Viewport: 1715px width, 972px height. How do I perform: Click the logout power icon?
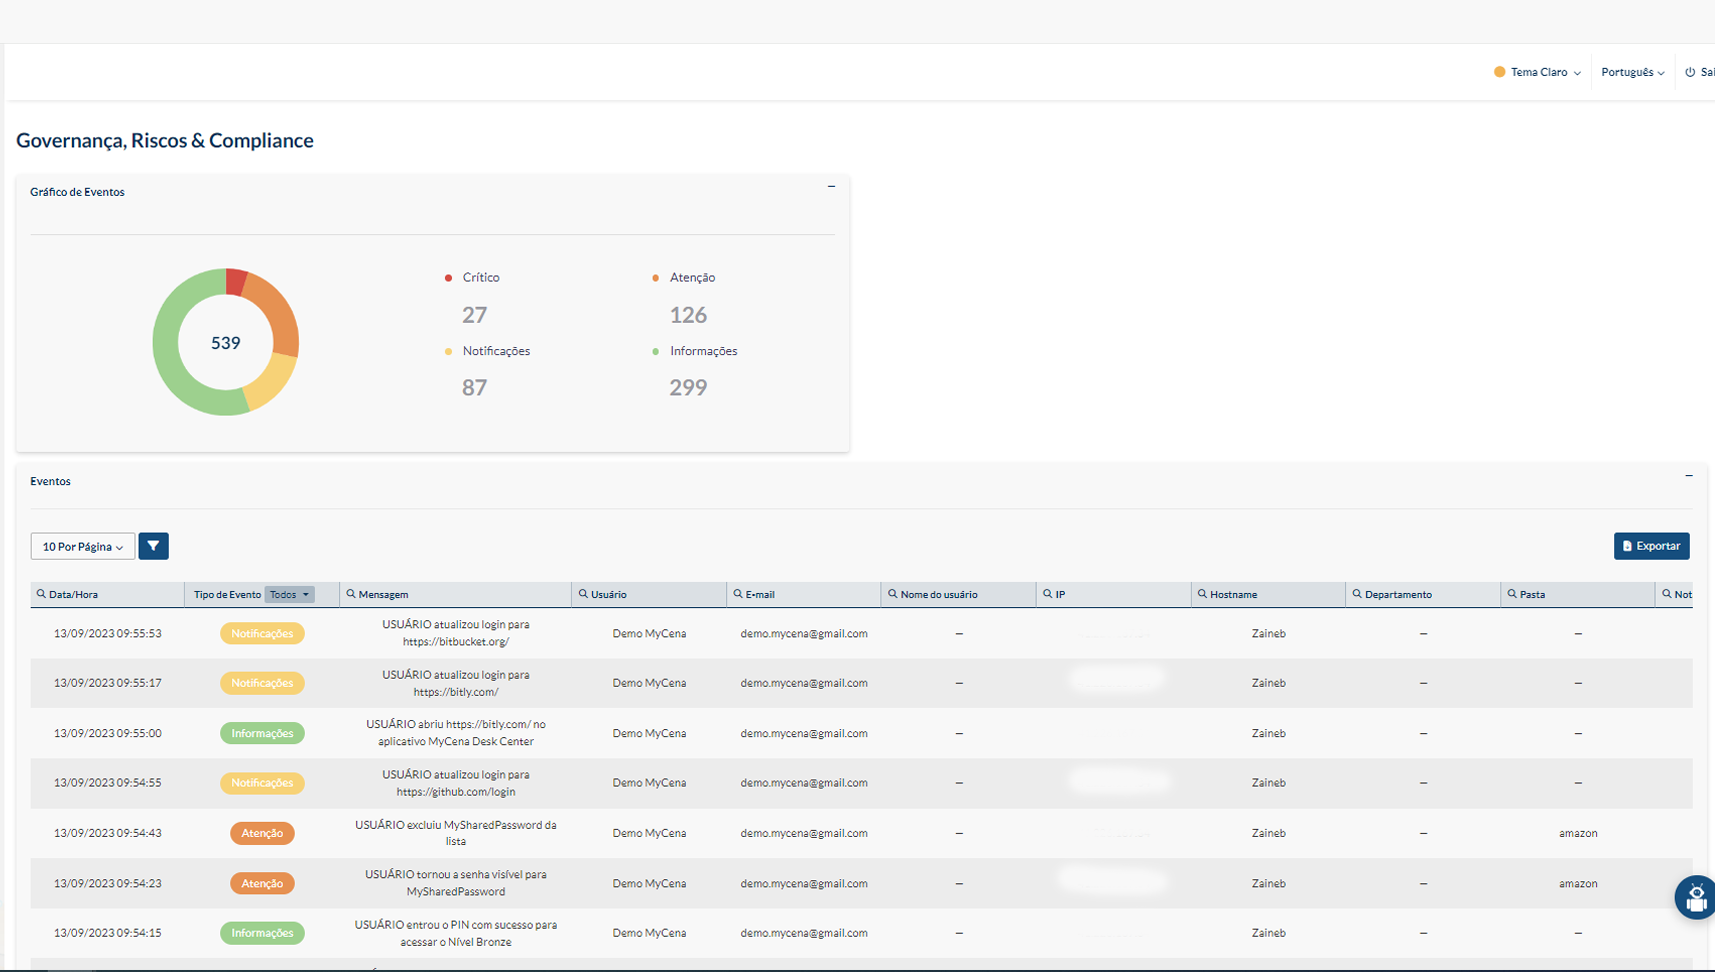(x=1690, y=72)
